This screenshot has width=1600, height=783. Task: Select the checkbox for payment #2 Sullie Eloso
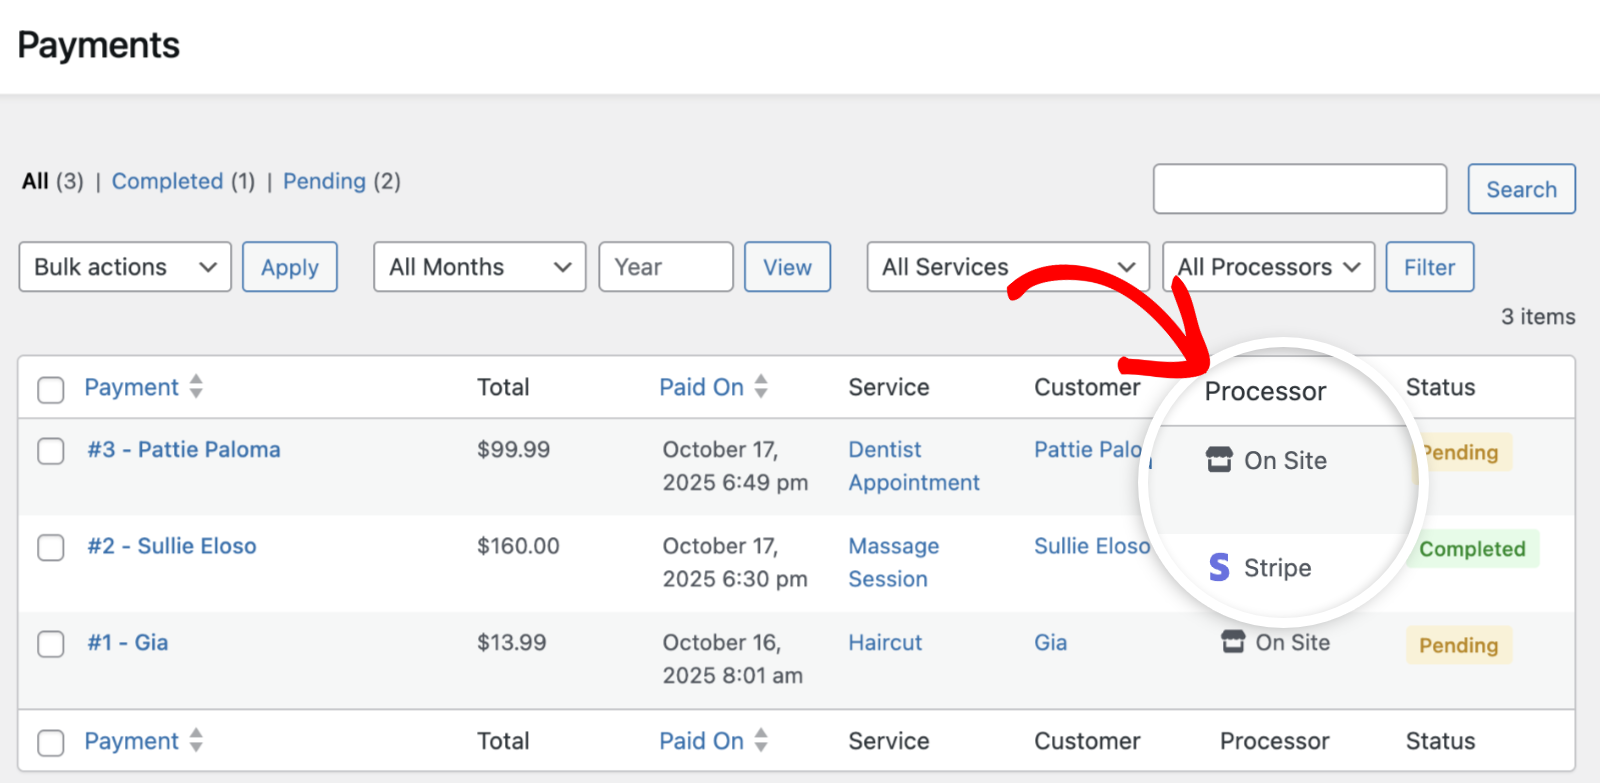point(51,547)
